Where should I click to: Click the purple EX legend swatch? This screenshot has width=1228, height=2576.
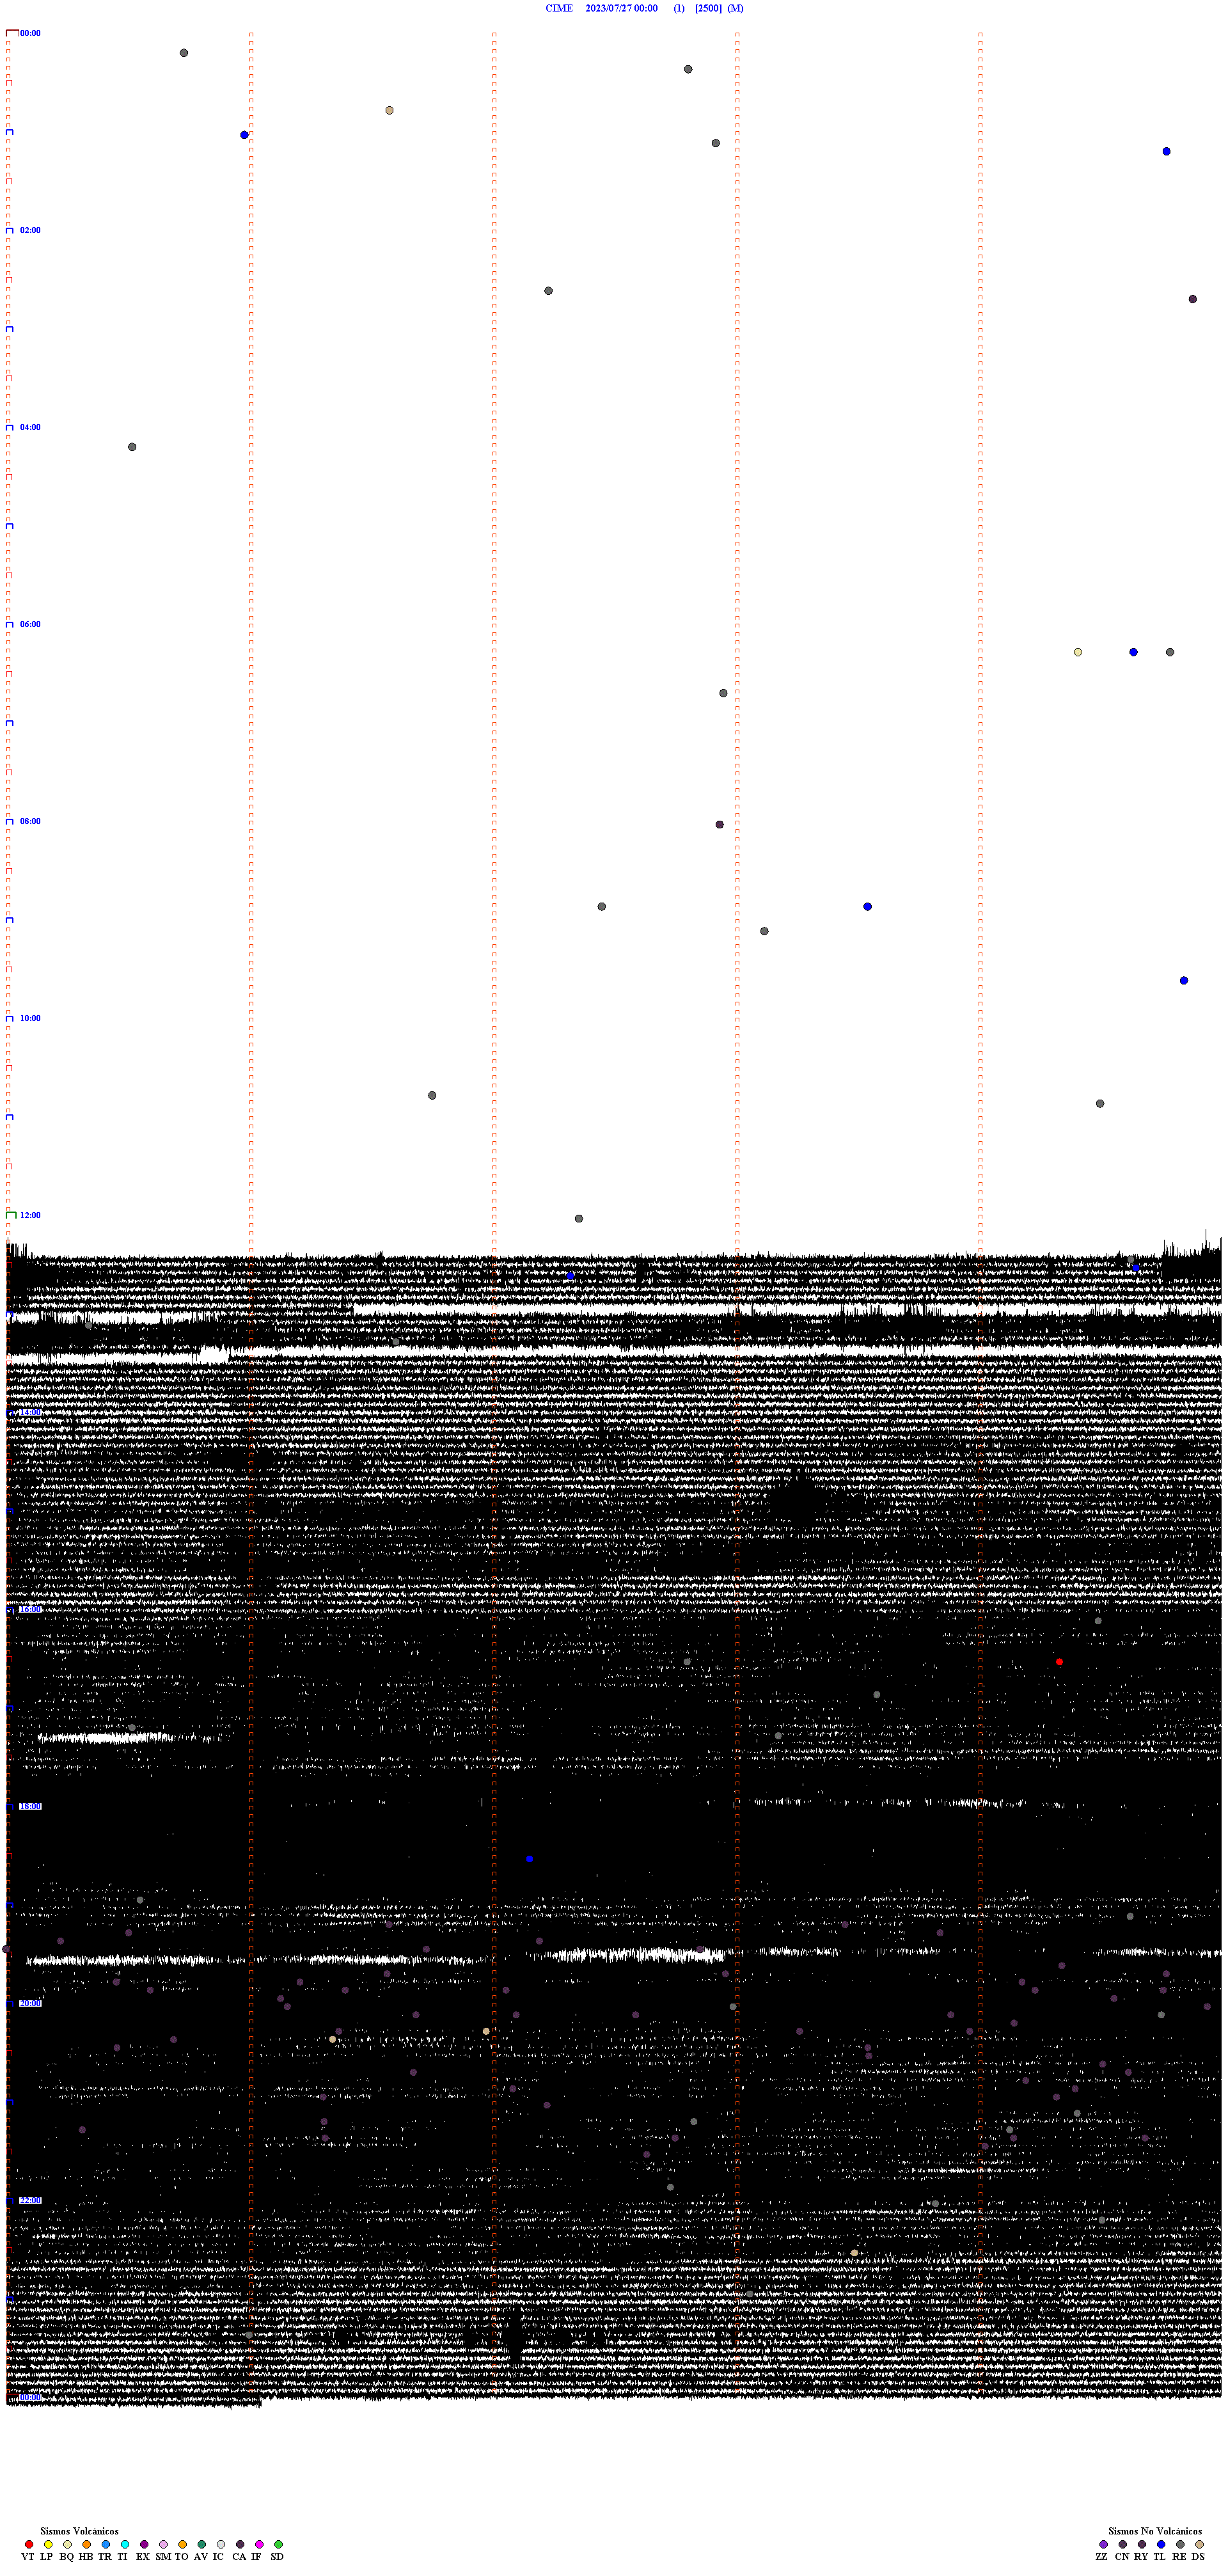pos(144,2545)
